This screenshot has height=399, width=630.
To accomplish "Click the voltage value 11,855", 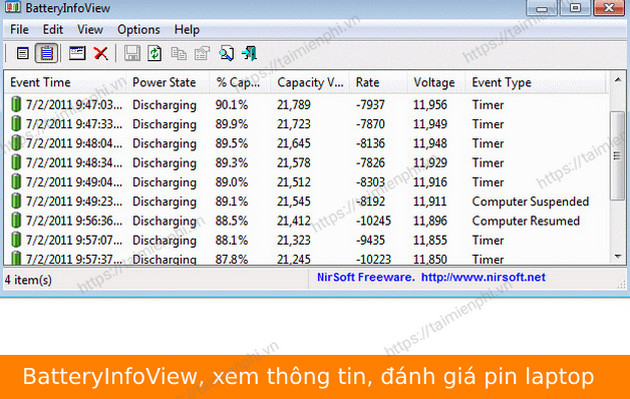I will (x=430, y=240).
